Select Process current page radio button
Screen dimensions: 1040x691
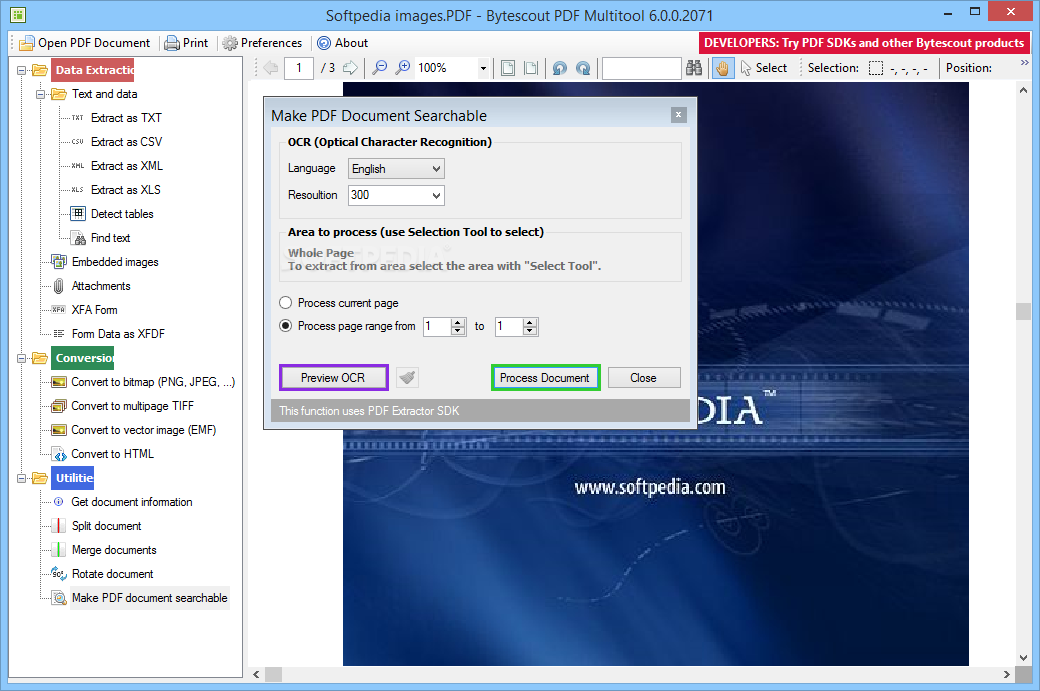[x=285, y=302]
